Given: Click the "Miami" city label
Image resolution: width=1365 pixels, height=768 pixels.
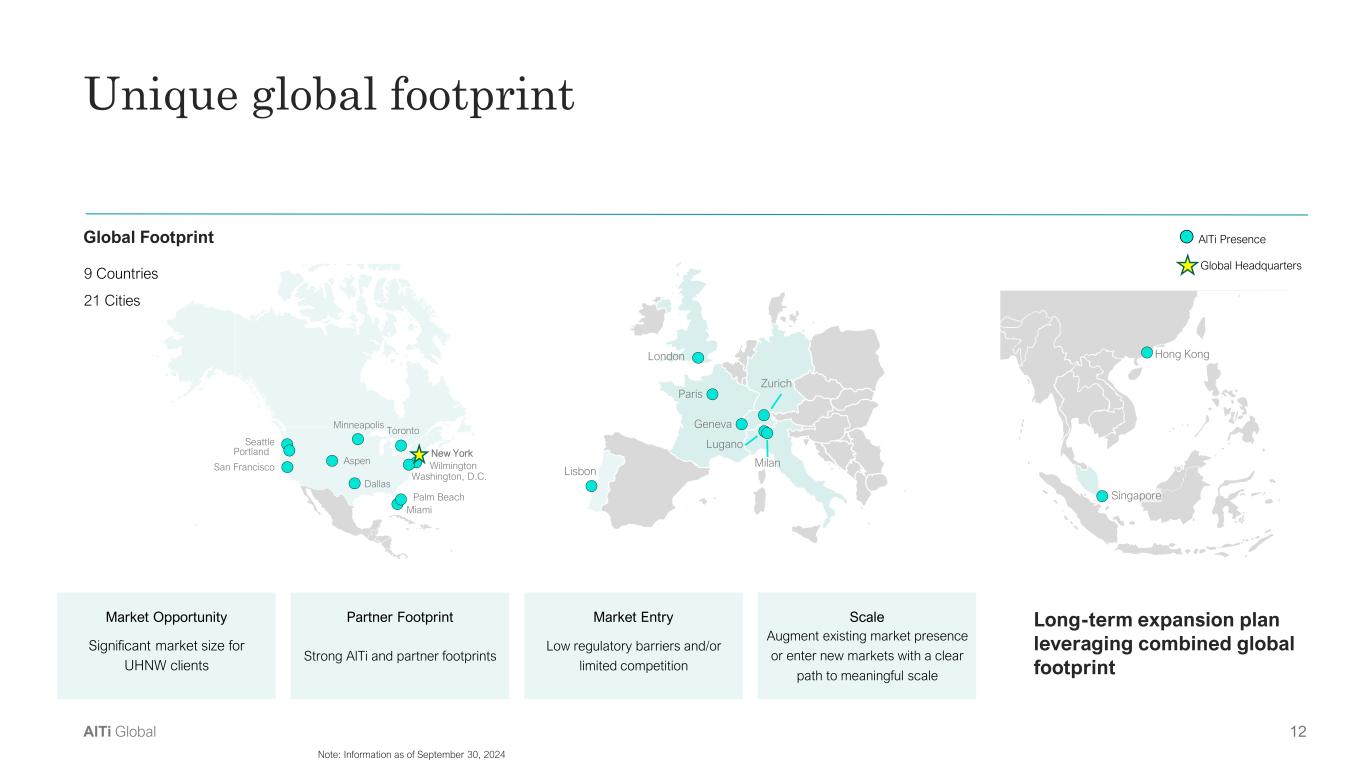Looking at the screenshot, I should click(420, 510).
